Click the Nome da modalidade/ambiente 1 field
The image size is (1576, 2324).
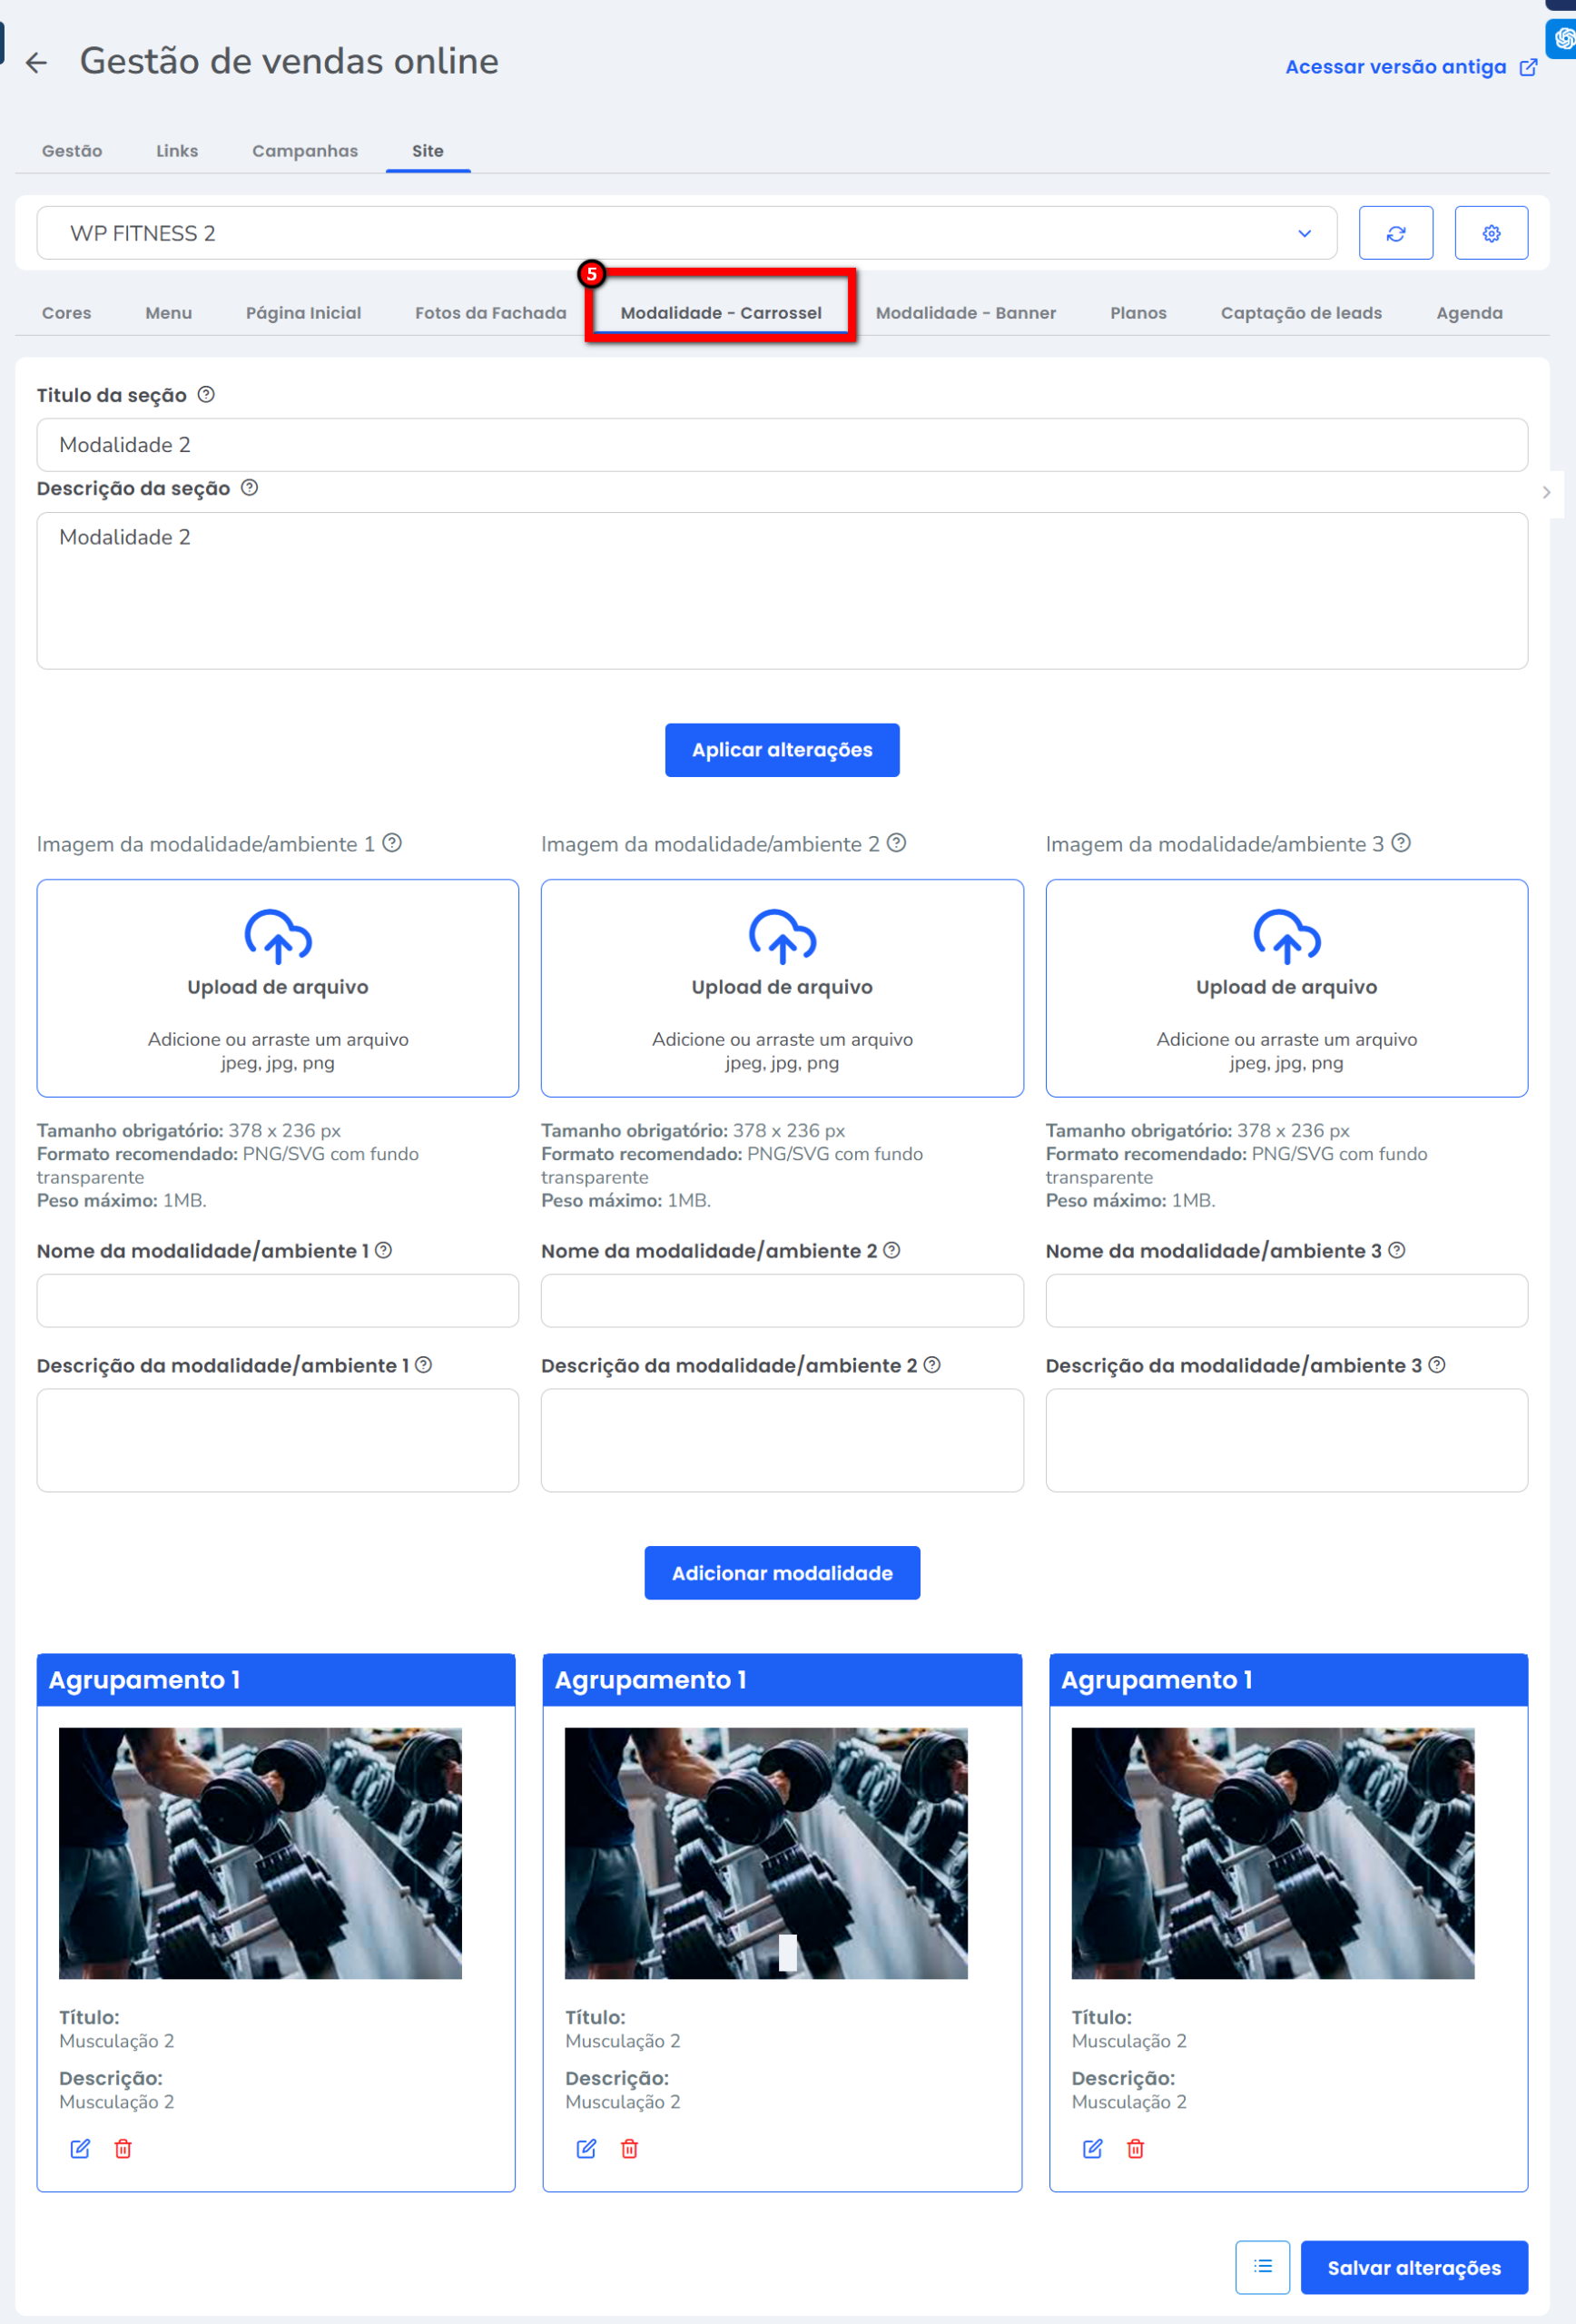coord(278,1300)
